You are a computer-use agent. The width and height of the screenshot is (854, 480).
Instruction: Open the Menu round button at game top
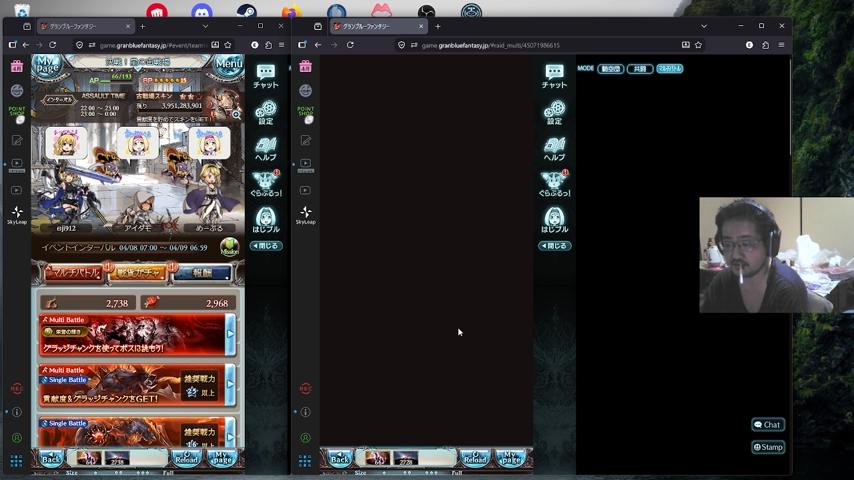point(229,65)
